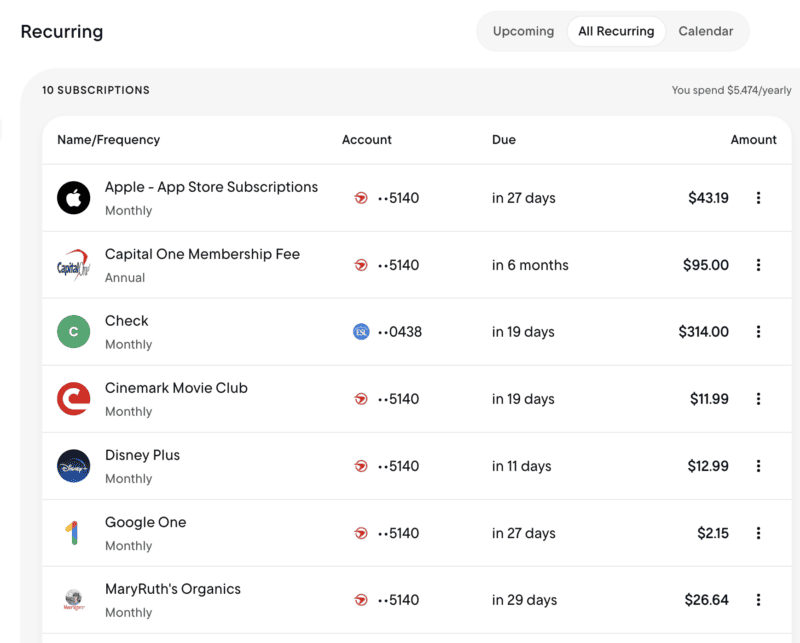Open more options for Cinemark Movie Club
The width and height of the screenshot is (800, 643).
point(758,399)
